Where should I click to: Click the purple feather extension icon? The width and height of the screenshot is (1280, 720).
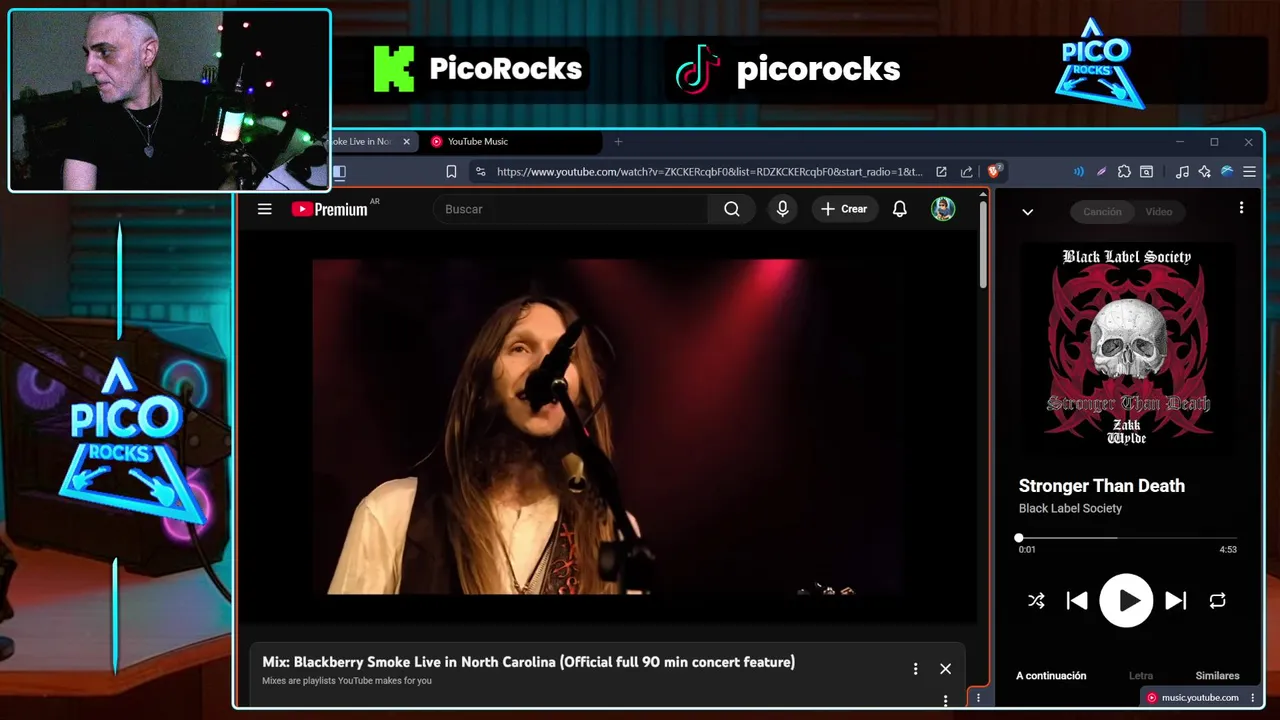tap(1101, 172)
